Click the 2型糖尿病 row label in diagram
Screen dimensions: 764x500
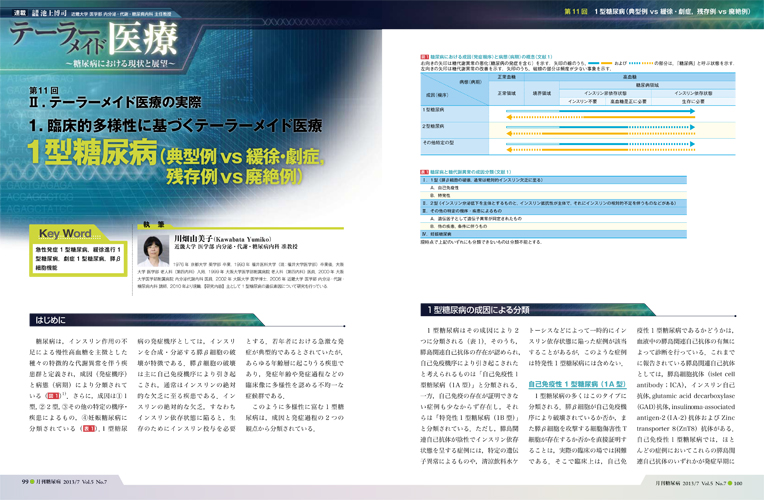pos(433,126)
